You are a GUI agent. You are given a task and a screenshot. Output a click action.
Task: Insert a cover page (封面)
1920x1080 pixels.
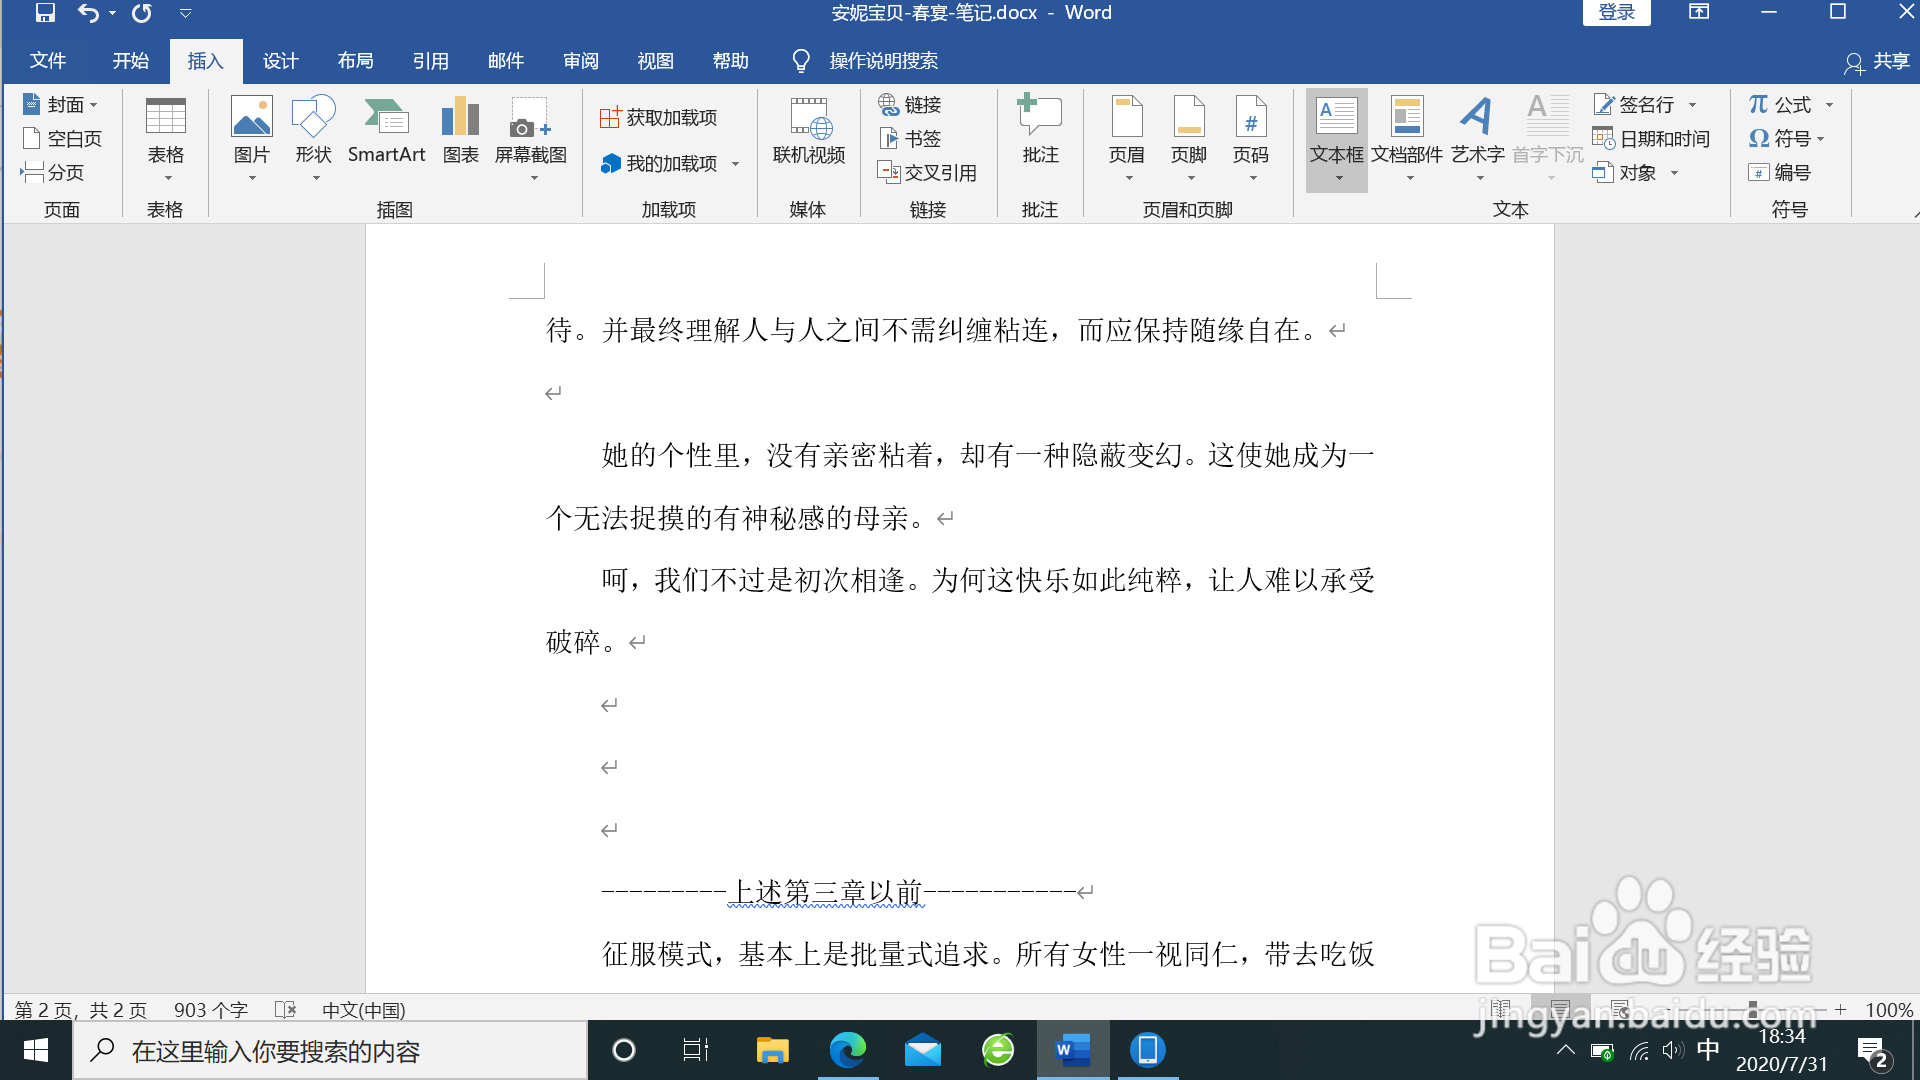(60, 104)
